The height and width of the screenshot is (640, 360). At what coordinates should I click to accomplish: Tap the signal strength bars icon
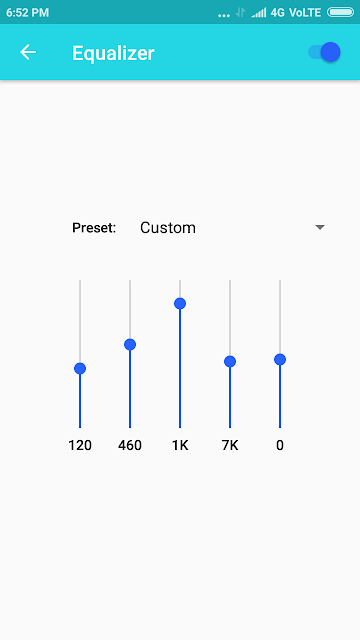[x=259, y=13]
